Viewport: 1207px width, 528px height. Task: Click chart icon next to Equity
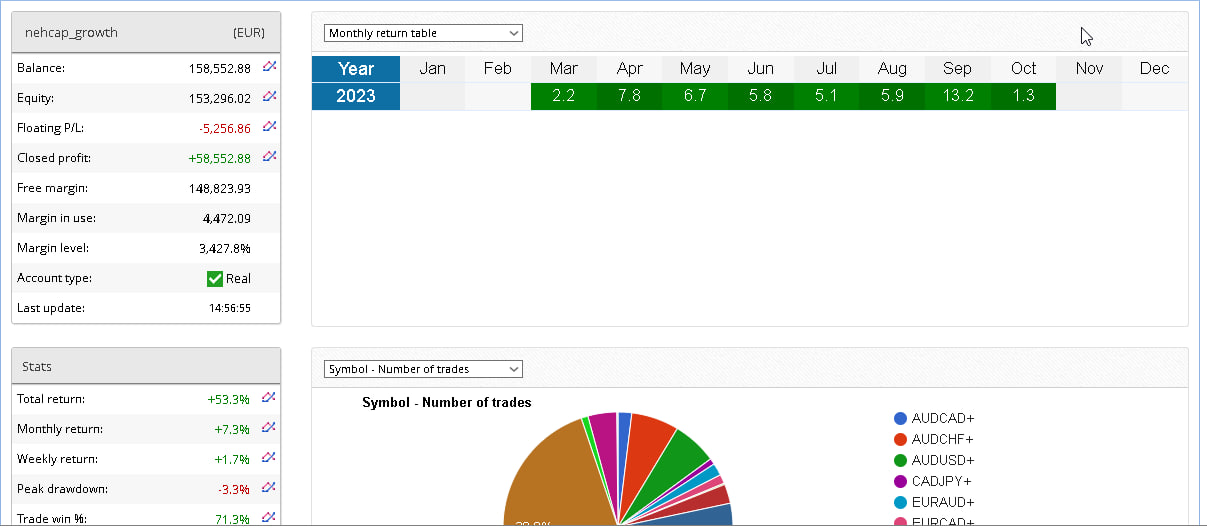tap(269, 97)
